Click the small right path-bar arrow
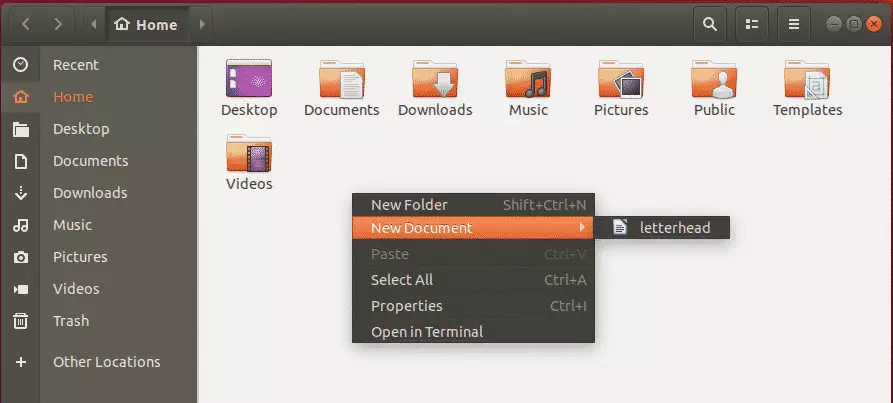 point(202,24)
